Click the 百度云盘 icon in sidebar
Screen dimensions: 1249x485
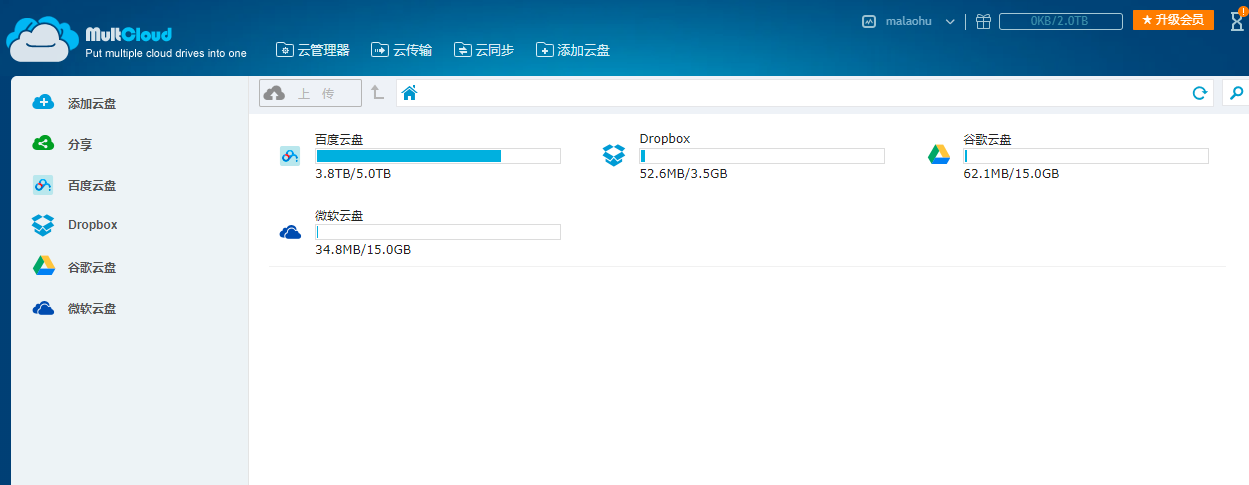[x=43, y=185]
